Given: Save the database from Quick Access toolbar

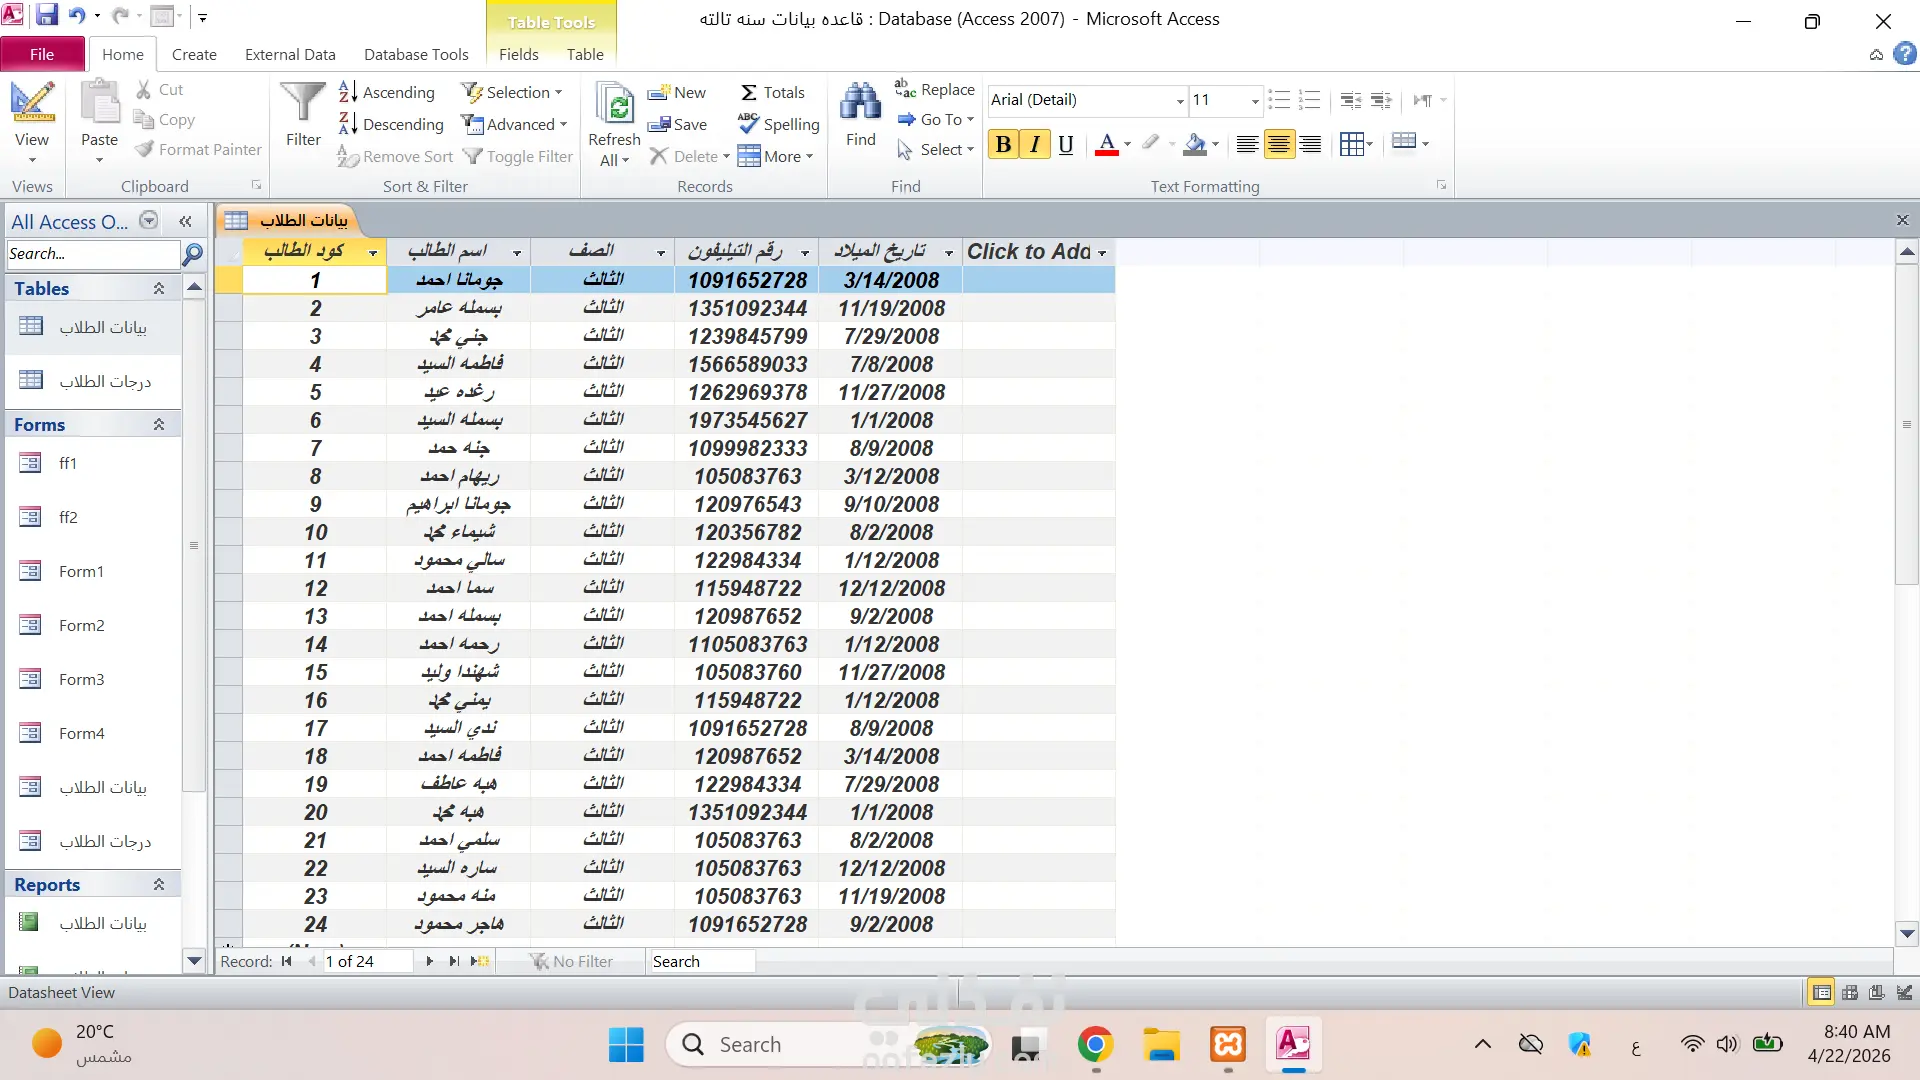Looking at the screenshot, I should coord(47,16).
